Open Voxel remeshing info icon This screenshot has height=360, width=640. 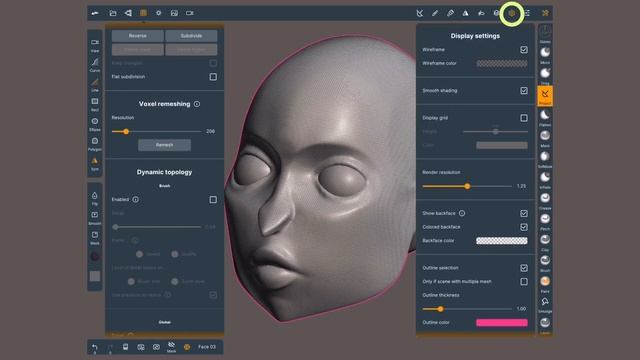(x=197, y=104)
